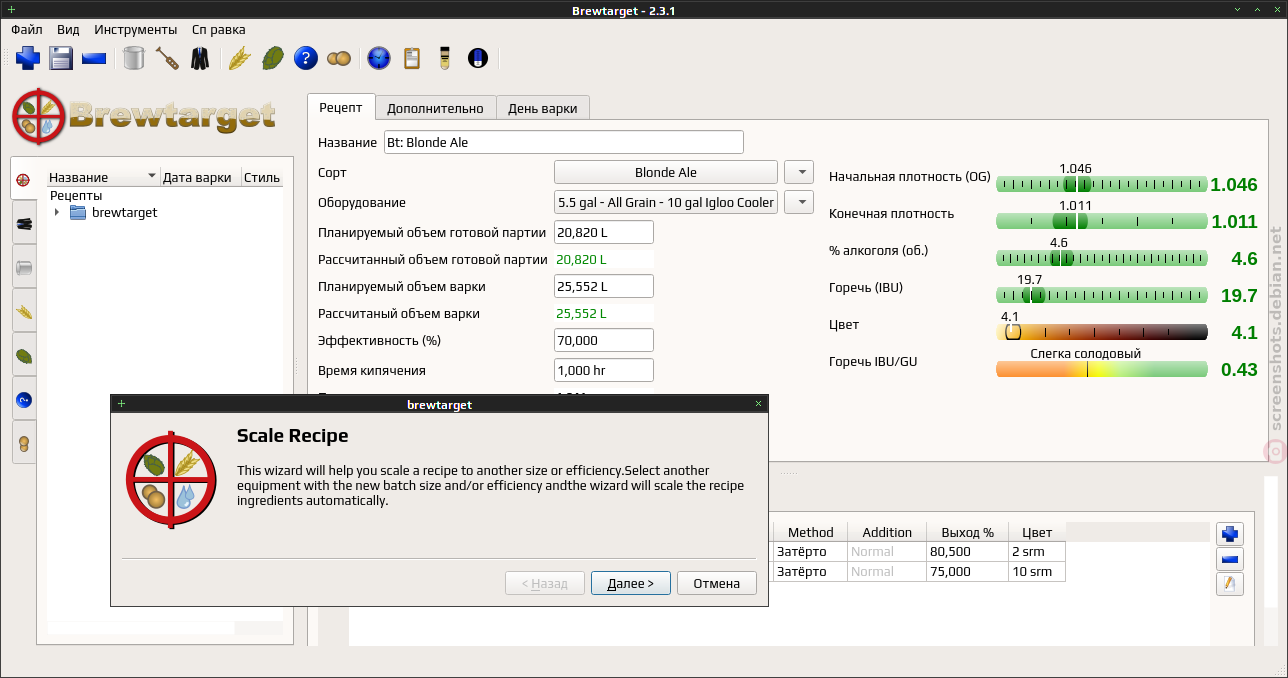Click the floppy disk Save toolbar icon

[61, 58]
